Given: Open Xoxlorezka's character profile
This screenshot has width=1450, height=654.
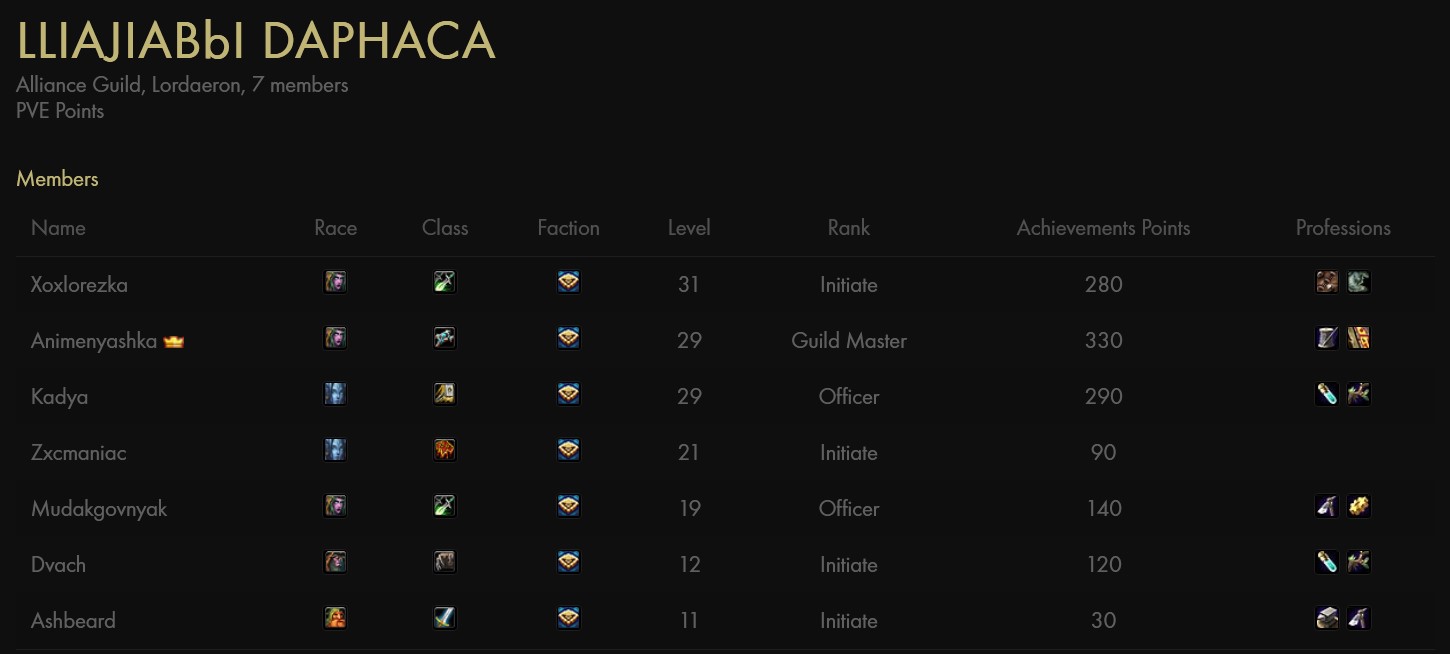Looking at the screenshot, I should 79,285.
